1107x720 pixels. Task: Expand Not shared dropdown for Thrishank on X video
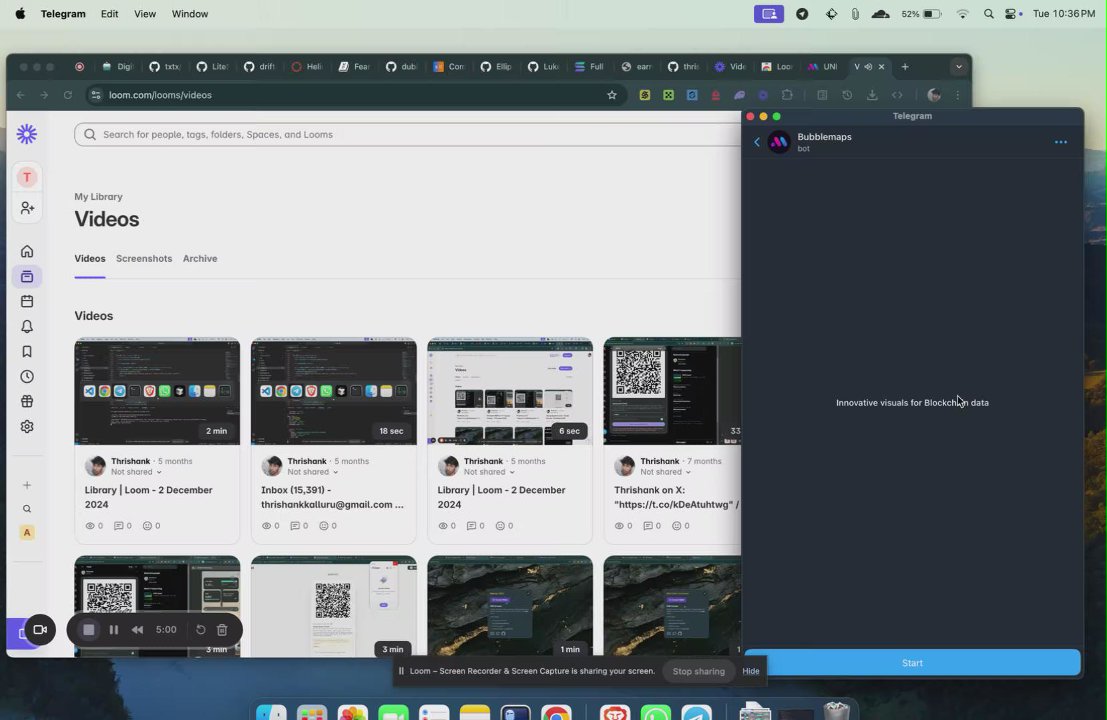[665, 472]
